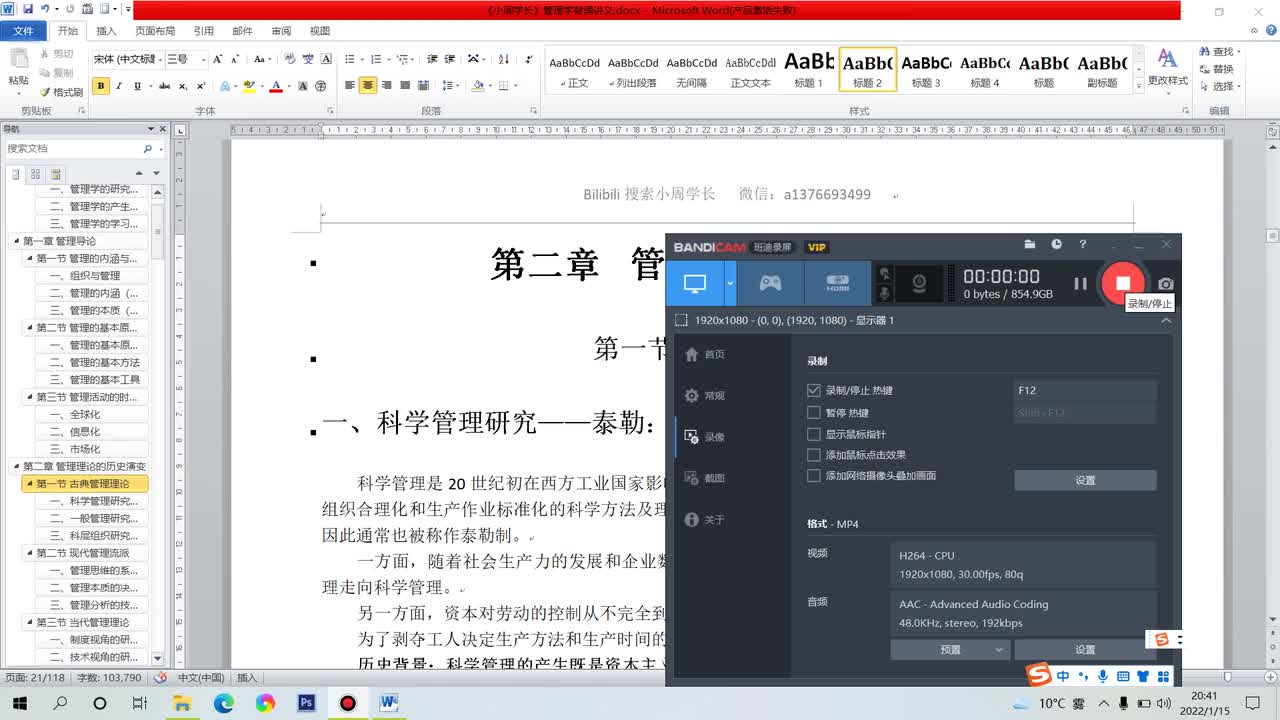Viewport: 1280px width, 720px height.
Task: Apply italic formatting in Word ribbon
Action: coord(119,86)
